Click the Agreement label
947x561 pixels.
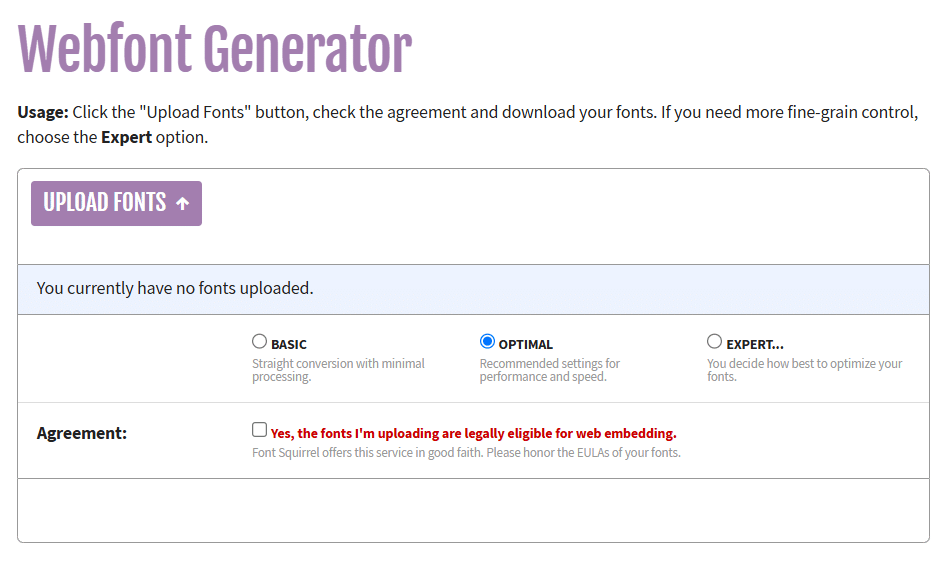pos(82,434)
